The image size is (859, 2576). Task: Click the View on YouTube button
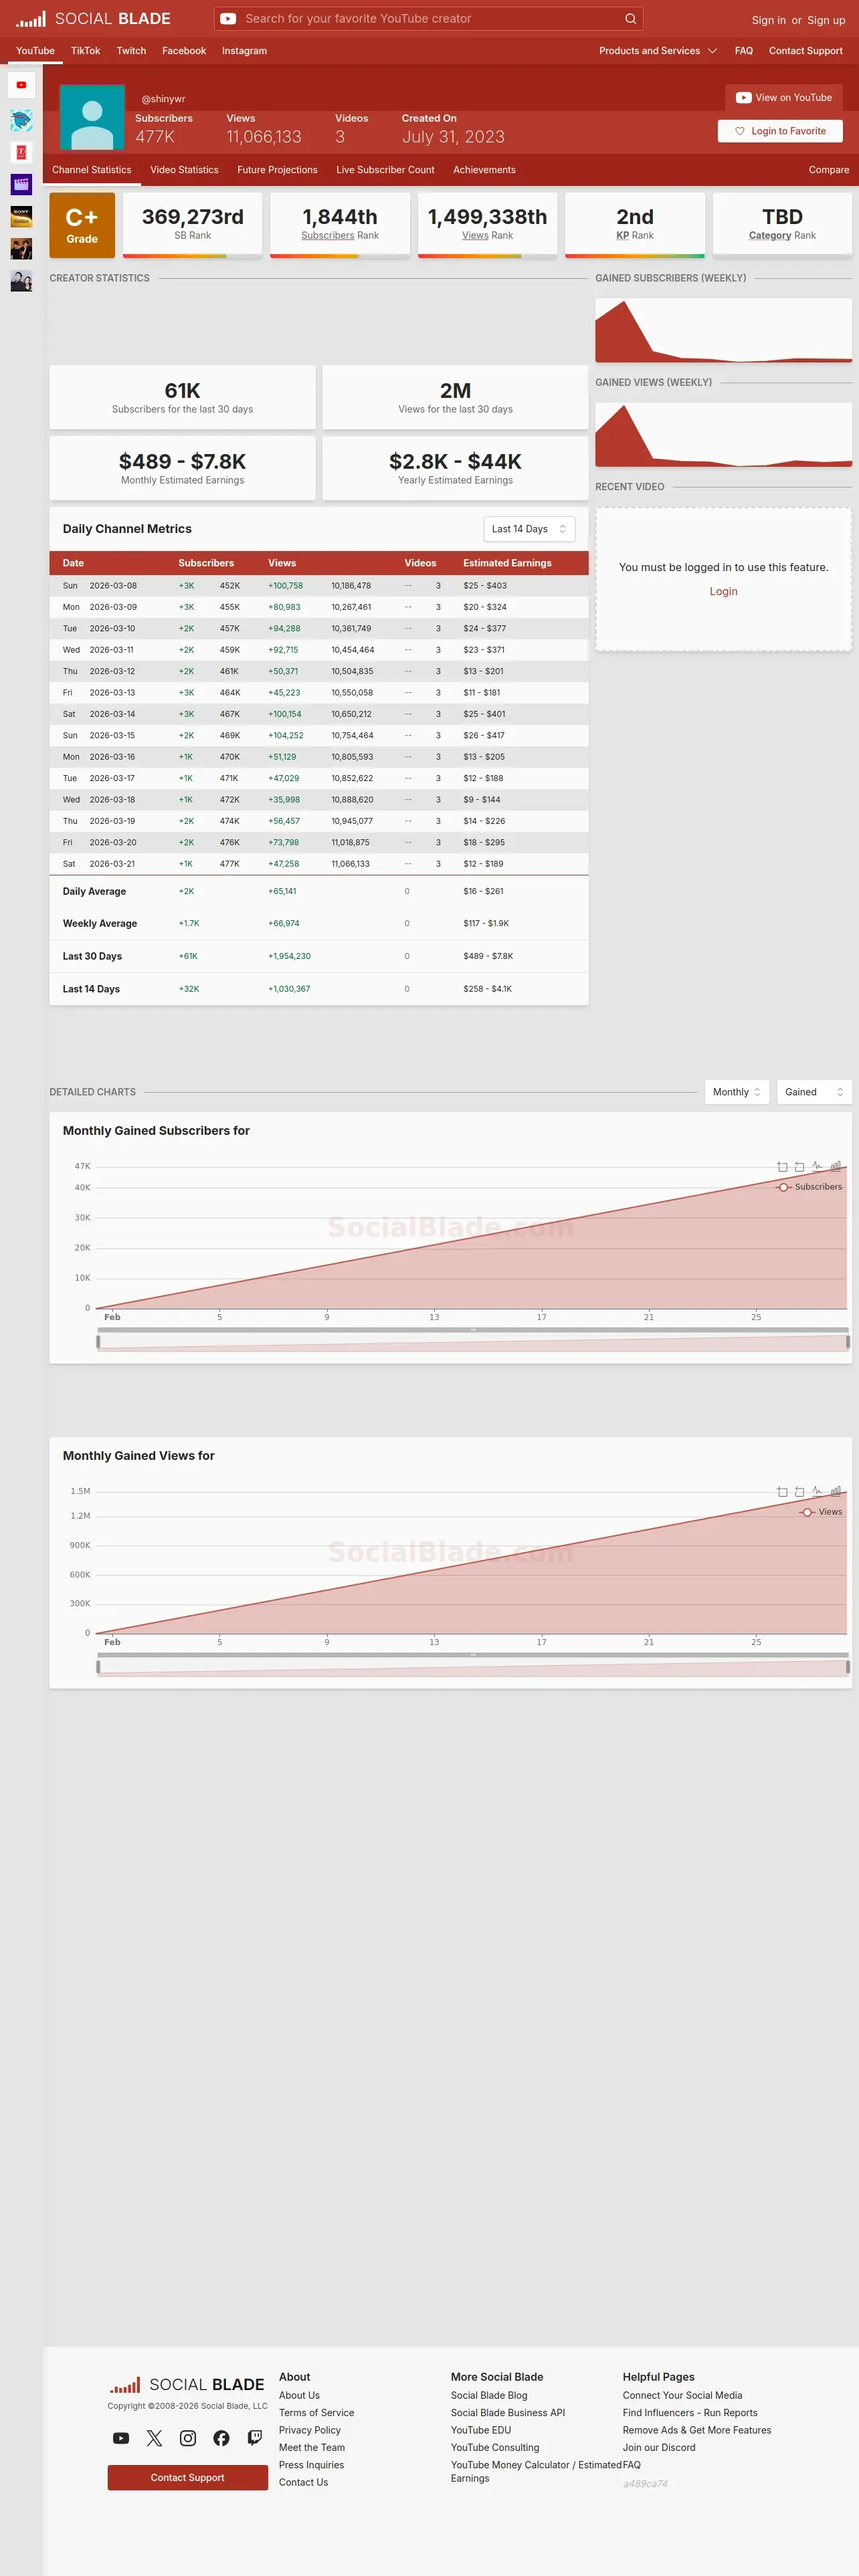click(x=784, y=98)
